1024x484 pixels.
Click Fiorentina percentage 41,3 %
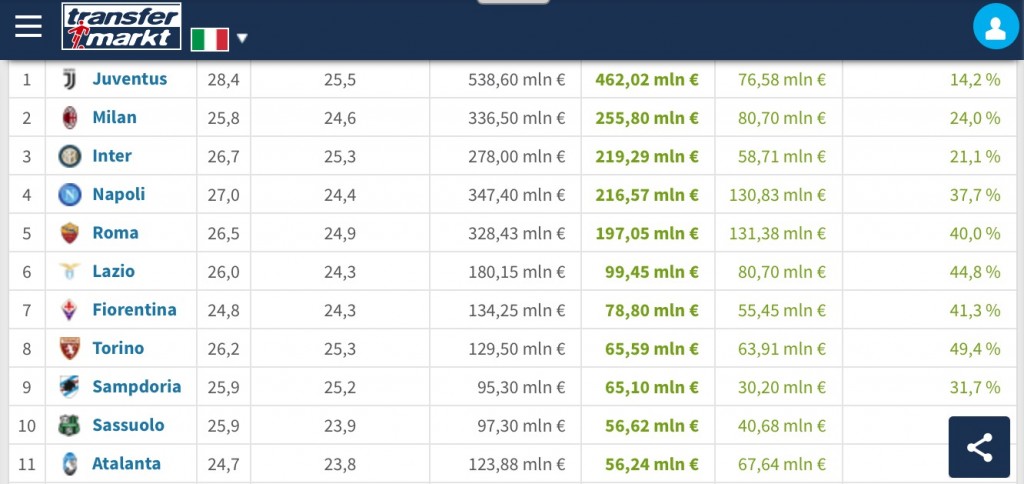click(x=975, y=310)
